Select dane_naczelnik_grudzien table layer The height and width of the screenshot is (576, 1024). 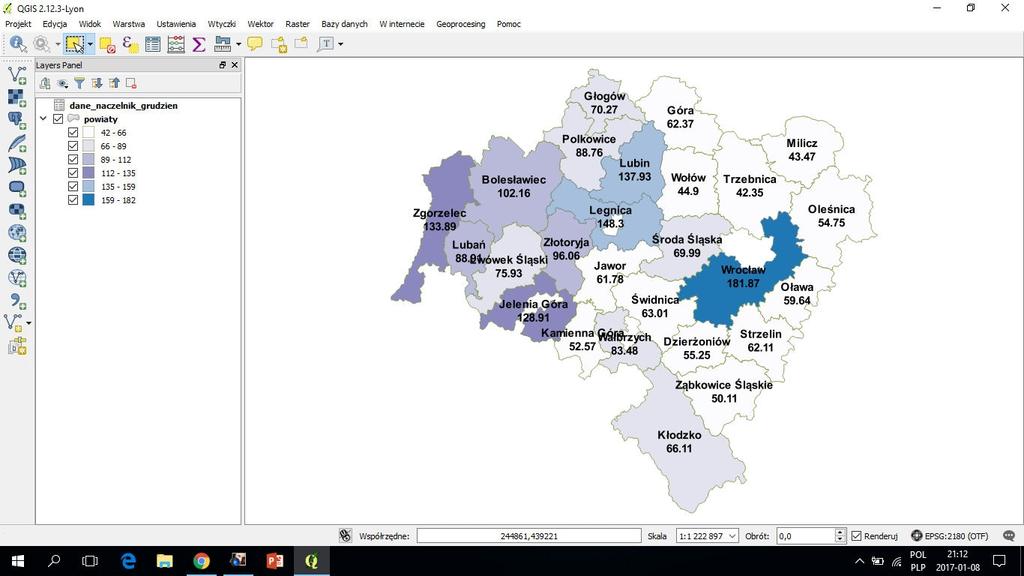pyautogui.click(x=123, y=105)
